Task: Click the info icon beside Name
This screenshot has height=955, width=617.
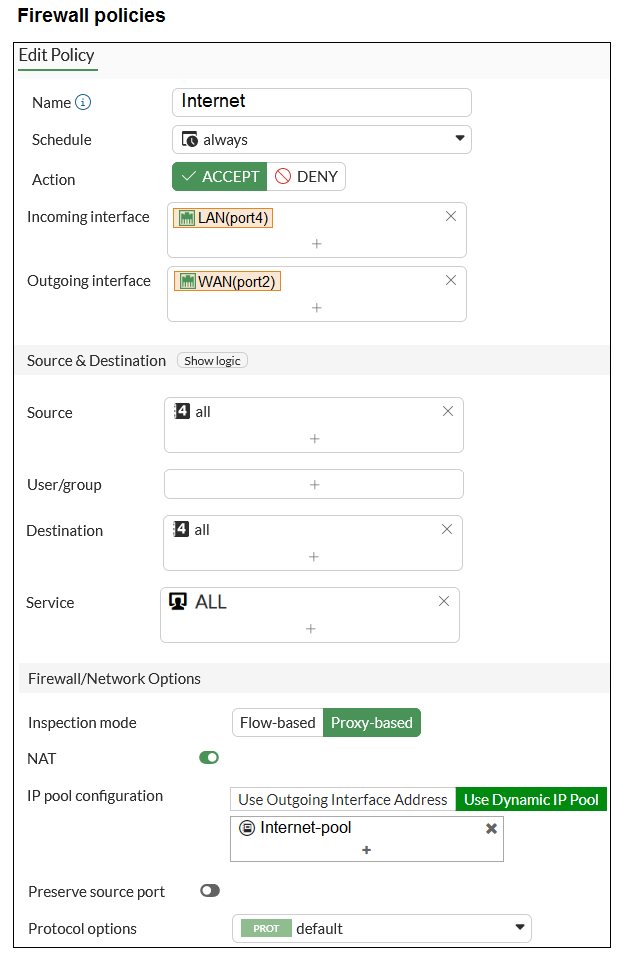Action: point(83,102)
